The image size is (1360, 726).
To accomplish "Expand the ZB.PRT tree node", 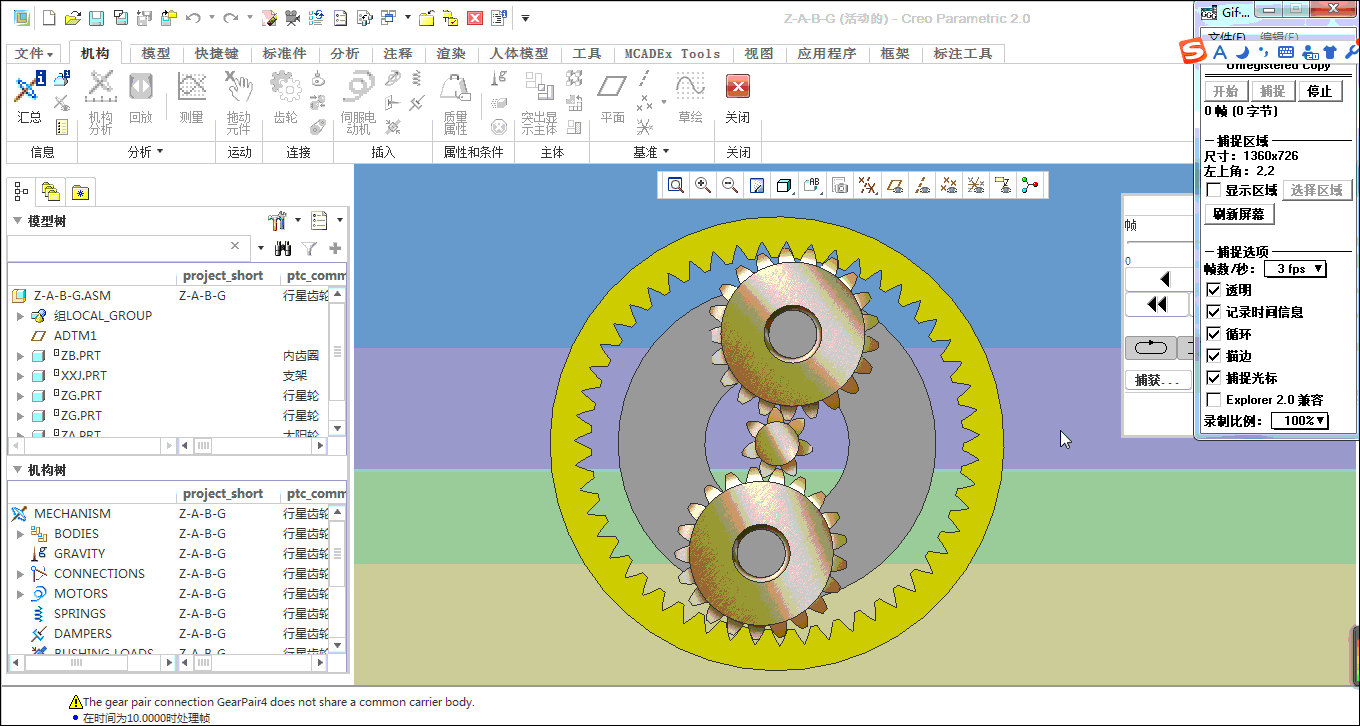I will tap(20, 356).
